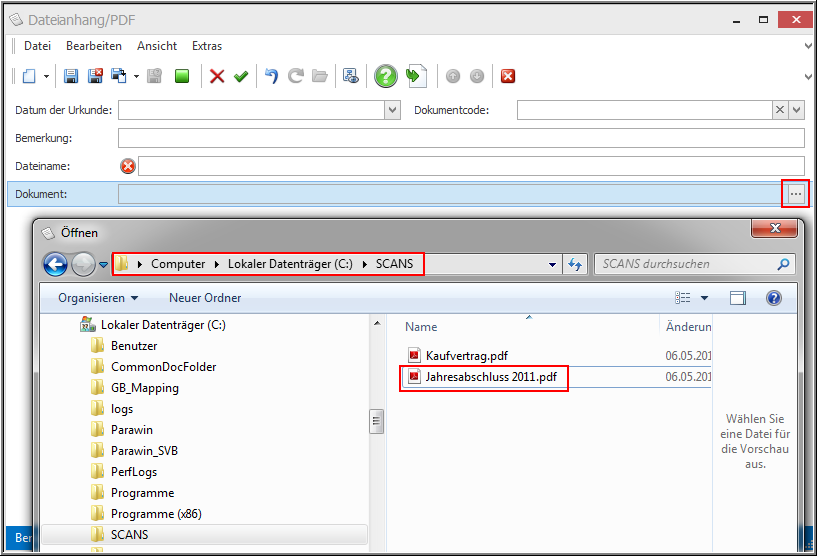The width and height of the screenshot is (817, 556).
Task: Click the Bemerkung input field
Action: 460,138
